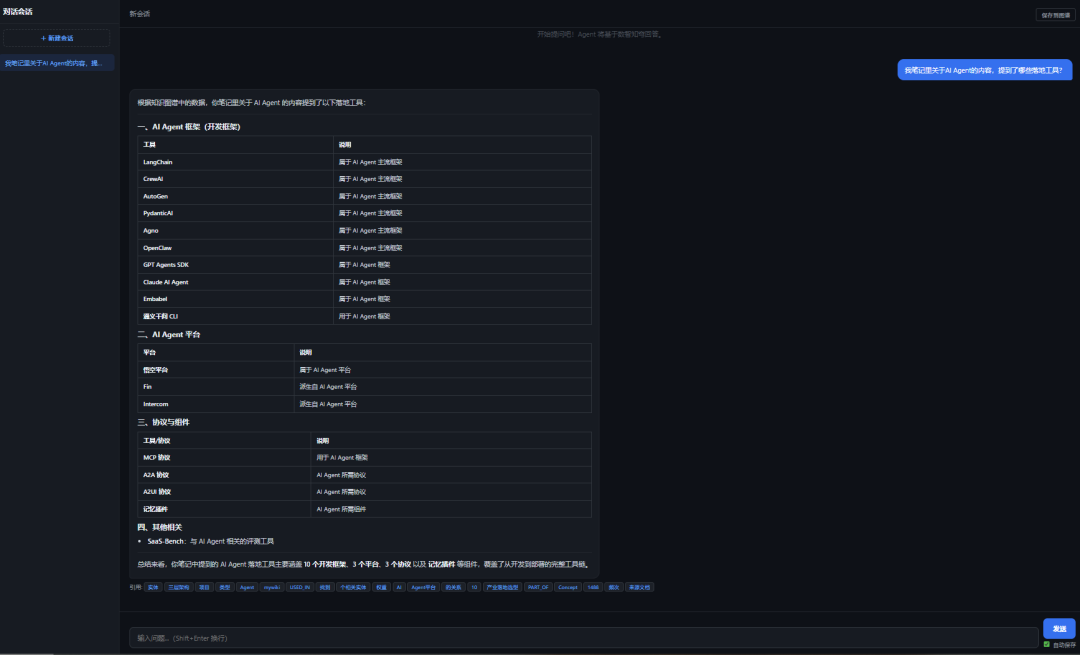This screenshot has width=1080, height=655.
Task: Click the A2UI 协议 table cell
Action: pyautogui.click(x=224, y=492)
